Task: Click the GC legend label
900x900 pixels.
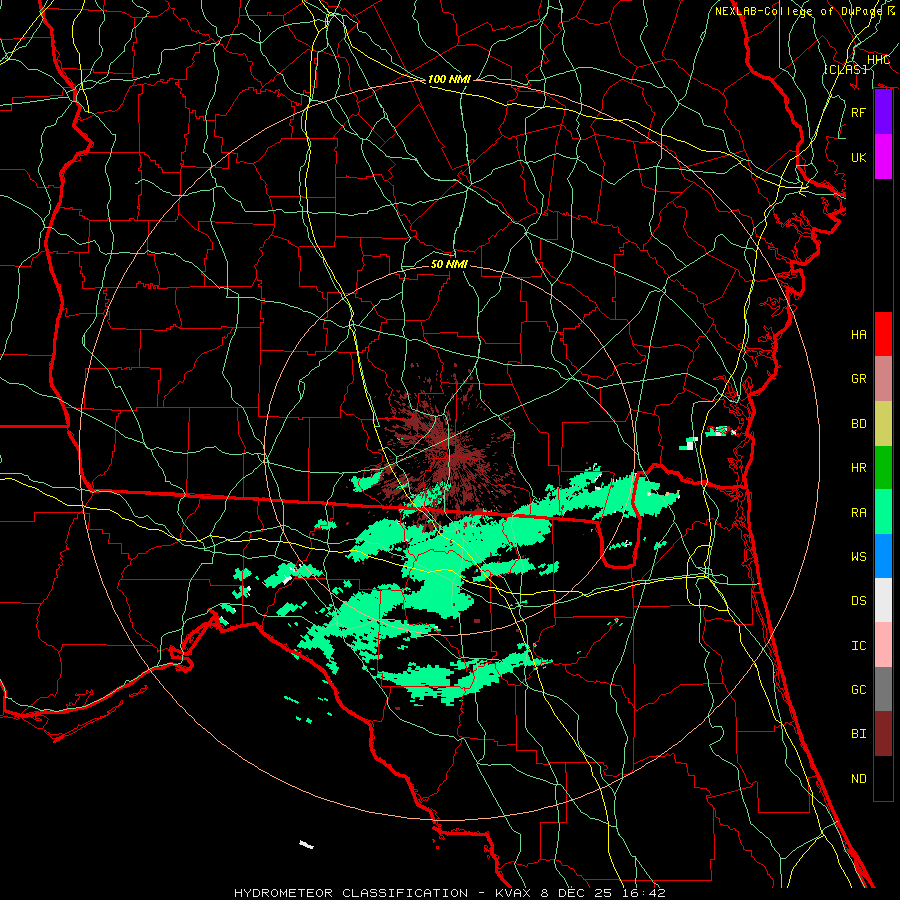Action: [x=859, y=690]
